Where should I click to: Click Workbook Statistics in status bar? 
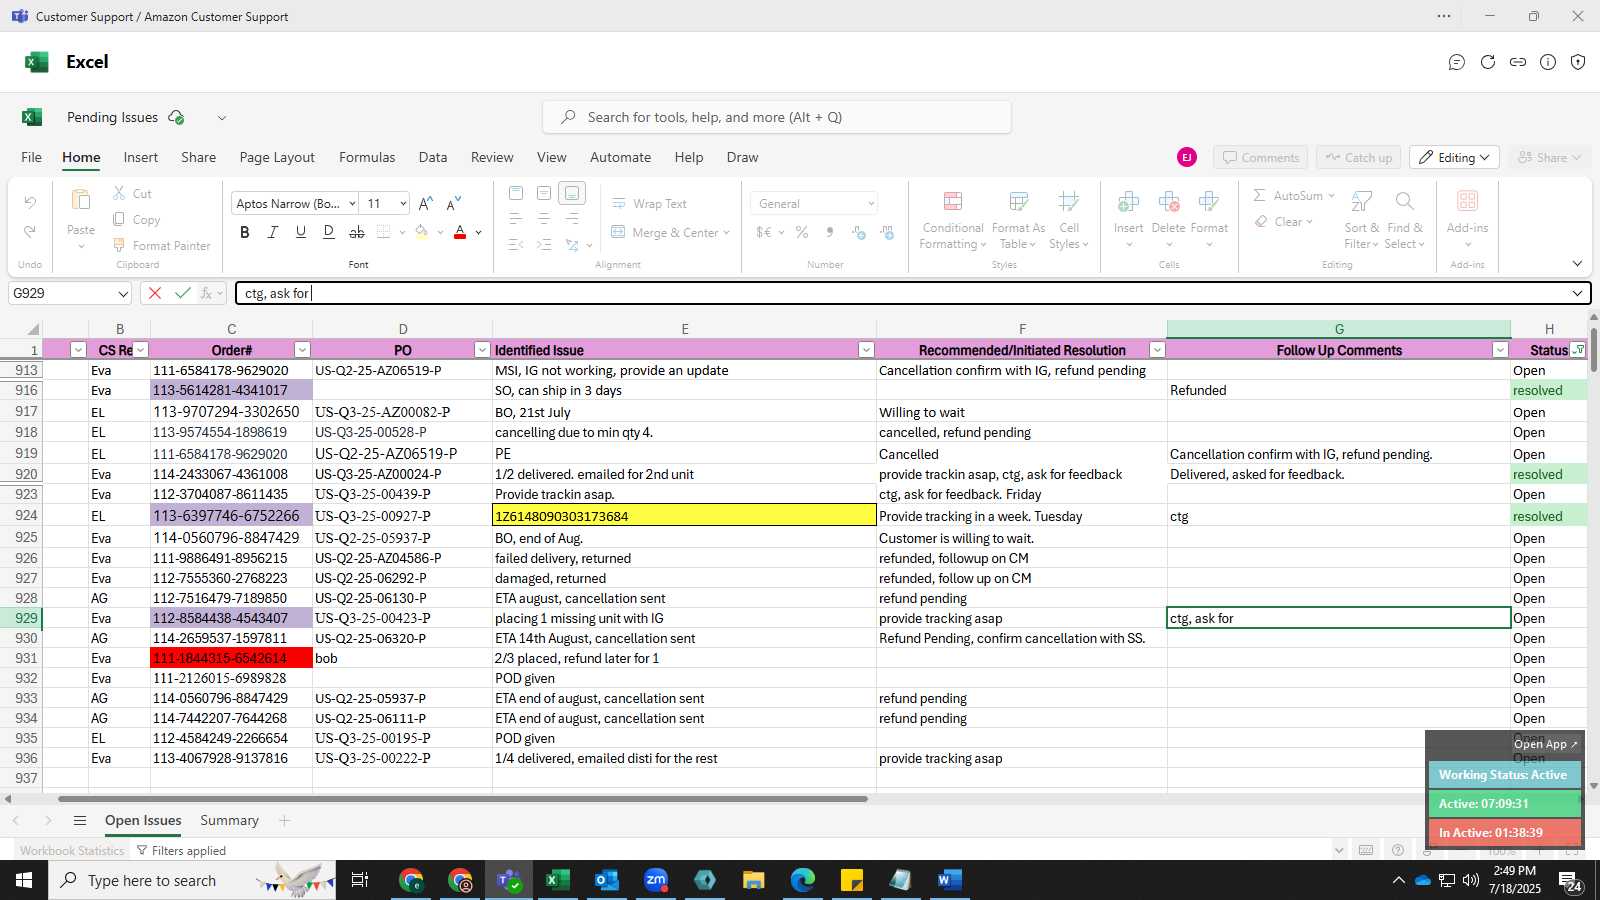72,851
